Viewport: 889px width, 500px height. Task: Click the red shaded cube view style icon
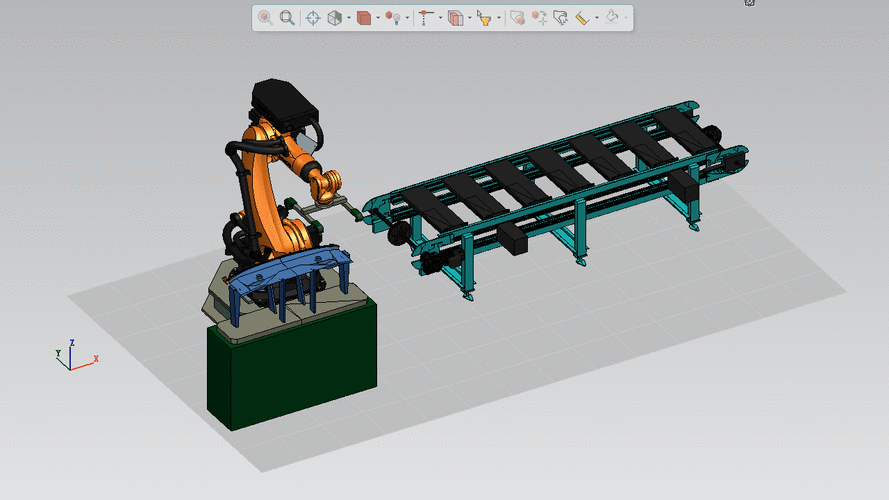point(364,18)
